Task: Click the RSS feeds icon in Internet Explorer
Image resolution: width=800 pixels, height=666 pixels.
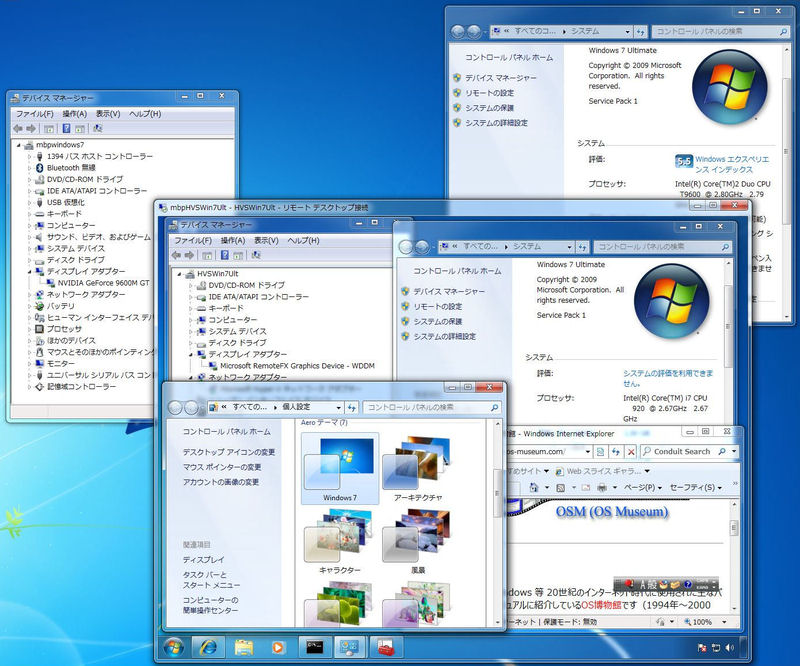Action: pyautogui.click(x=560, y=487)
